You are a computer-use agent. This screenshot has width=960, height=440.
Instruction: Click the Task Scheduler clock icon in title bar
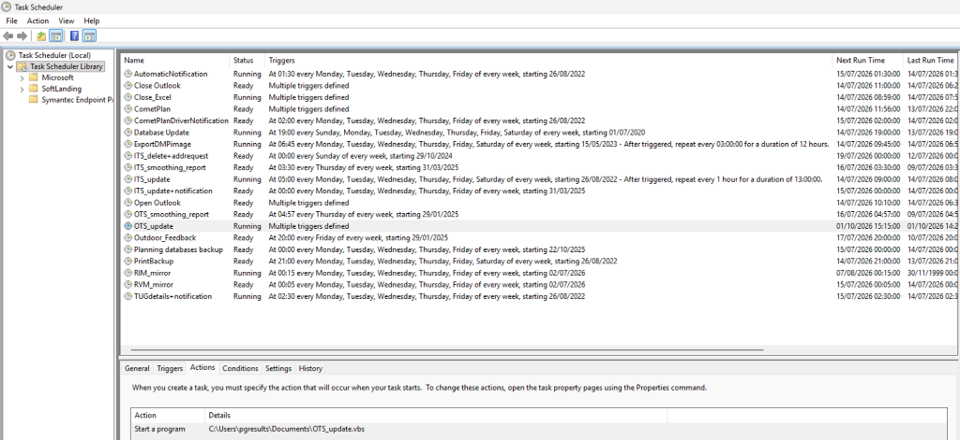coord(7,7)
